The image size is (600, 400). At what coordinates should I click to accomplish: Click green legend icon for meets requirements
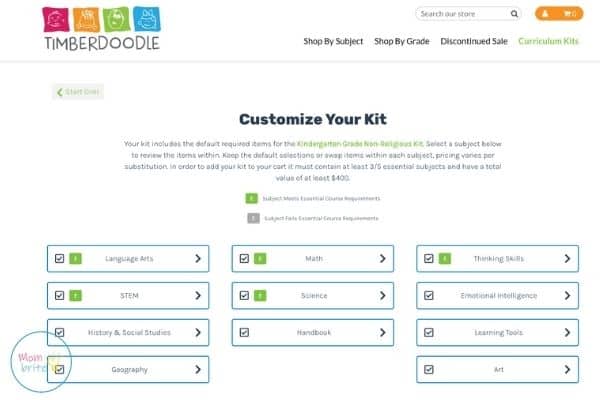[251, 198]
